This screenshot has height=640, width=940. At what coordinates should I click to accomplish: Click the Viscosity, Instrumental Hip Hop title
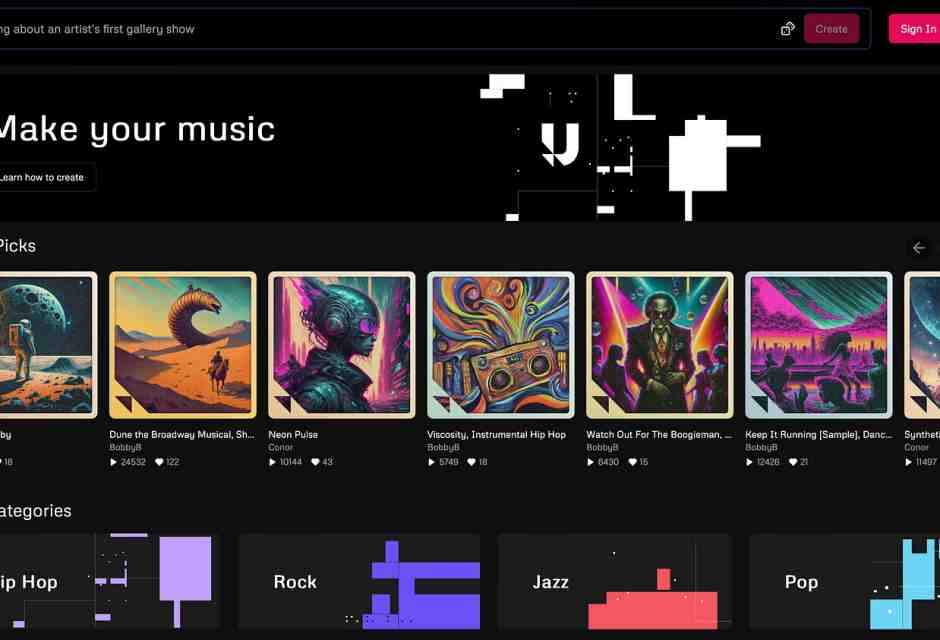[x=496, y=434]
